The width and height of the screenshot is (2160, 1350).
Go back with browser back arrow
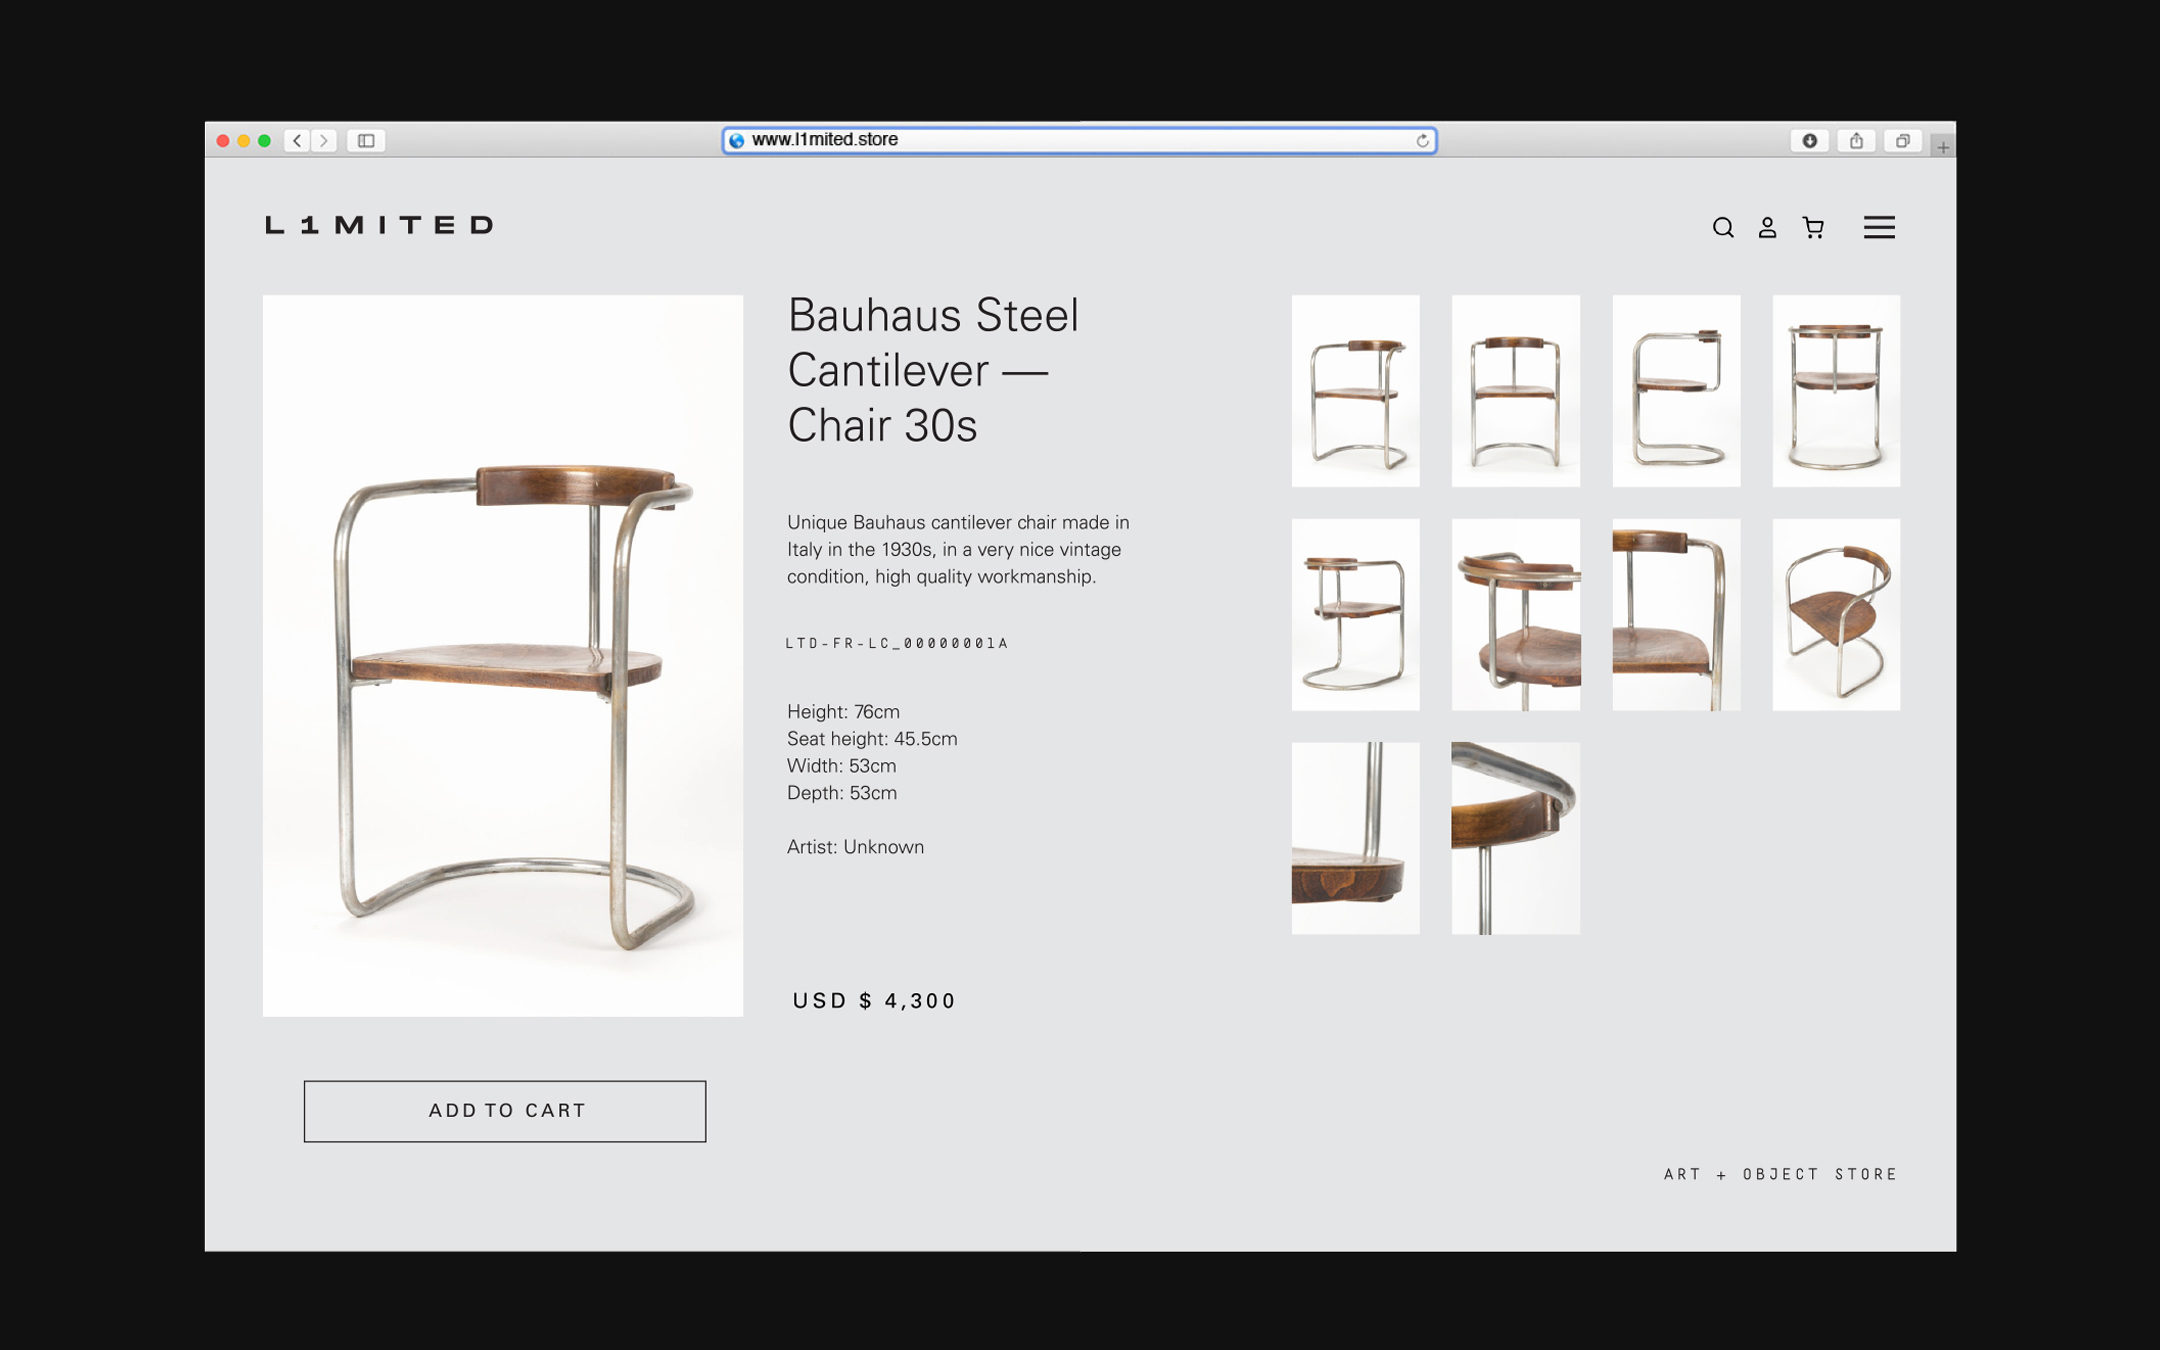coord(297,141)
